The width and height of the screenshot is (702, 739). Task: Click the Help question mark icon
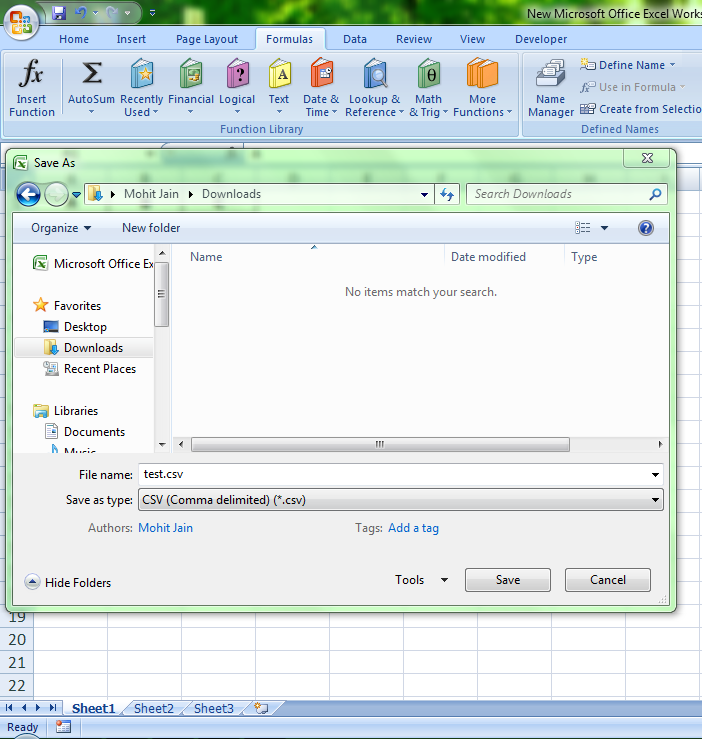[x=646, y=228]
